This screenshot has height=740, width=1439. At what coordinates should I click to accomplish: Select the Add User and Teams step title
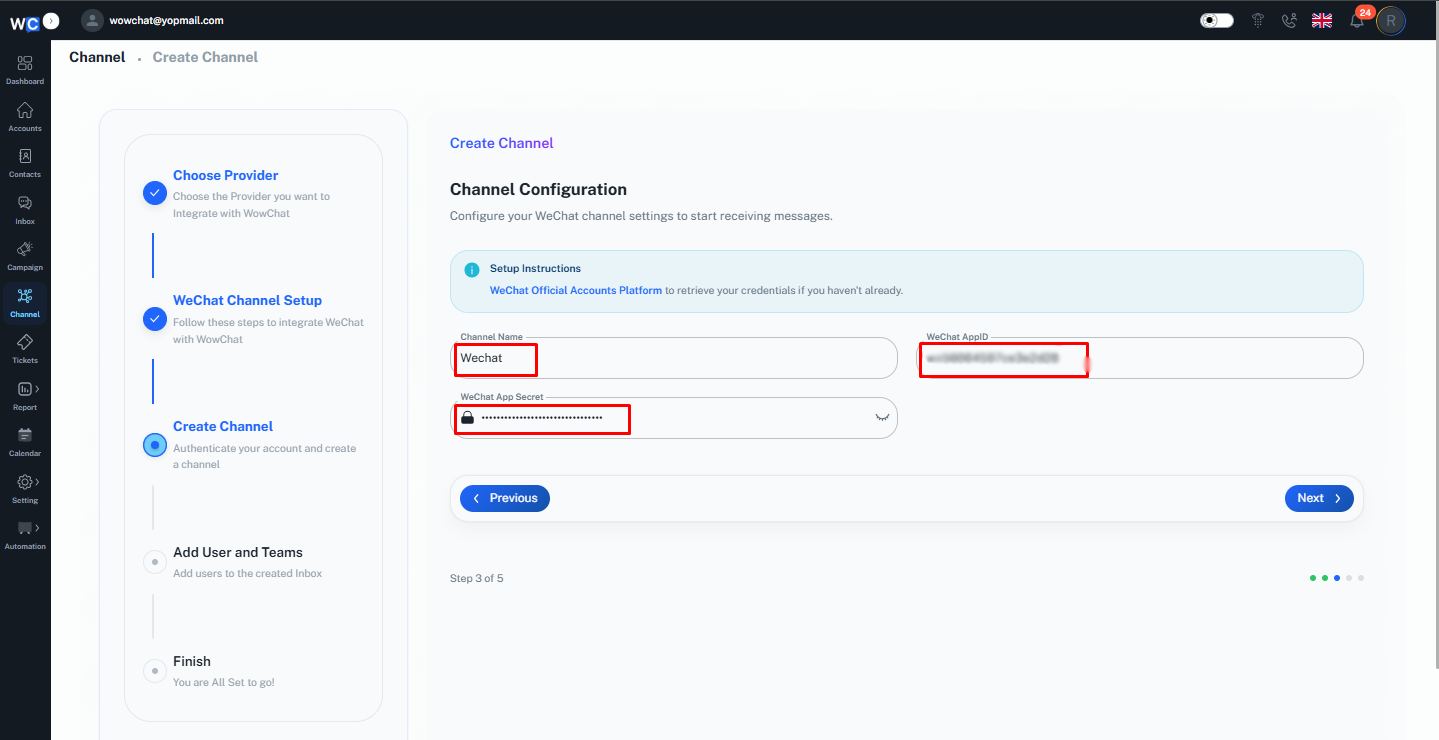coord(238,552)
